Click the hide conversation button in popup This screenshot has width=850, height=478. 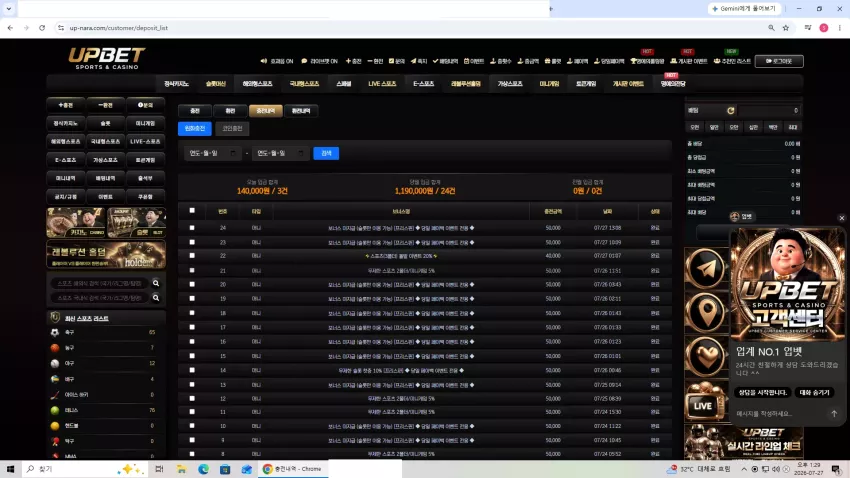coord(814,392)
